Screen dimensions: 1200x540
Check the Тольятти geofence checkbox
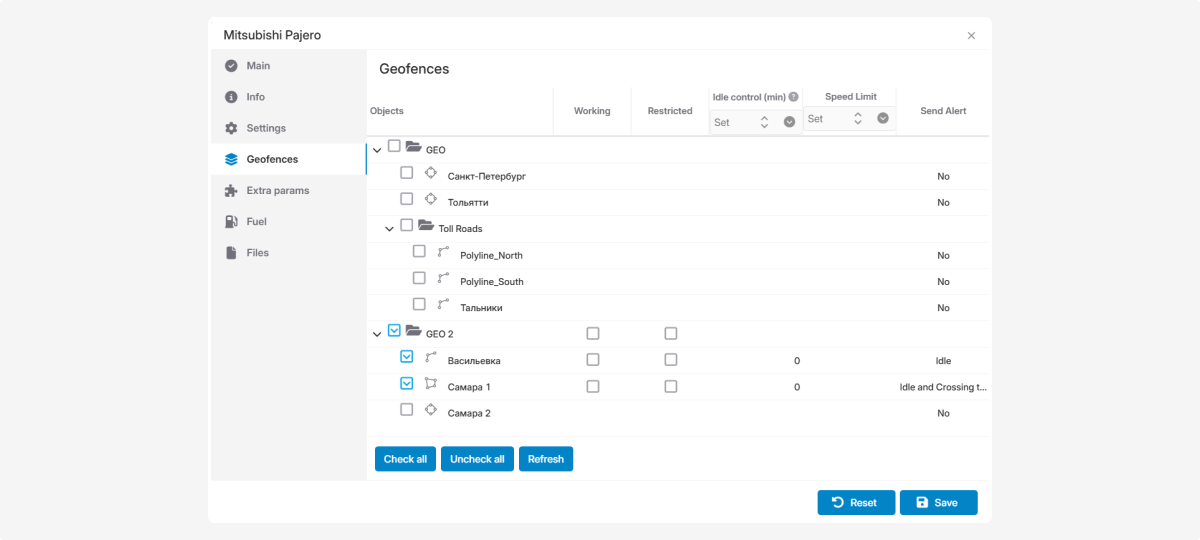(x=407, y=199)
